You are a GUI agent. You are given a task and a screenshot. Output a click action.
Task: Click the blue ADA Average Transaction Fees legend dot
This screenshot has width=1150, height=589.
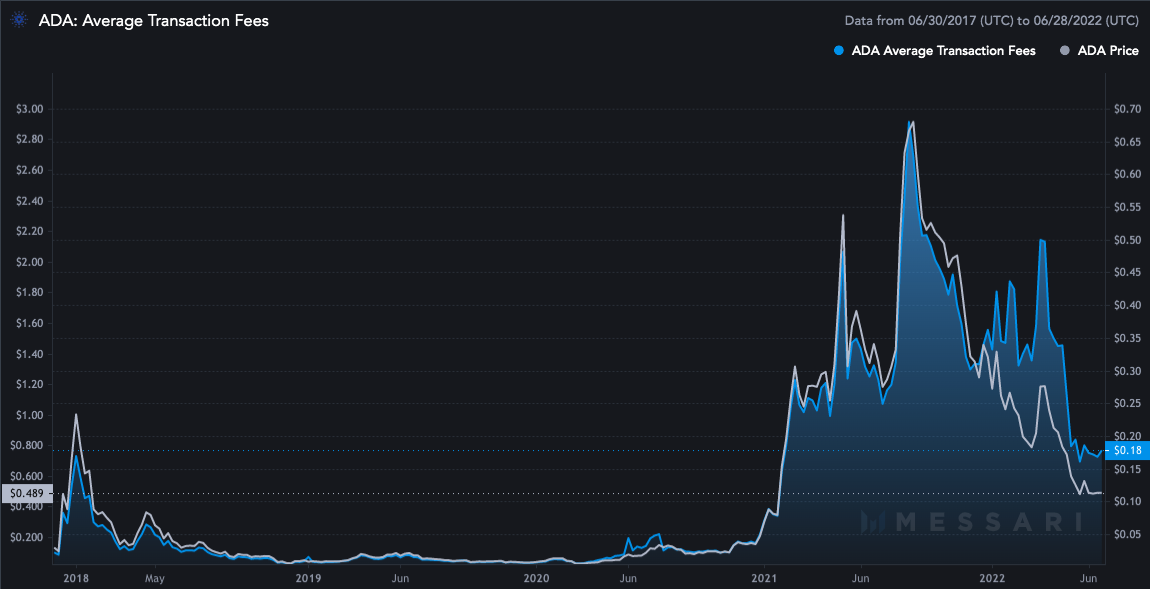tap(838, 51)
